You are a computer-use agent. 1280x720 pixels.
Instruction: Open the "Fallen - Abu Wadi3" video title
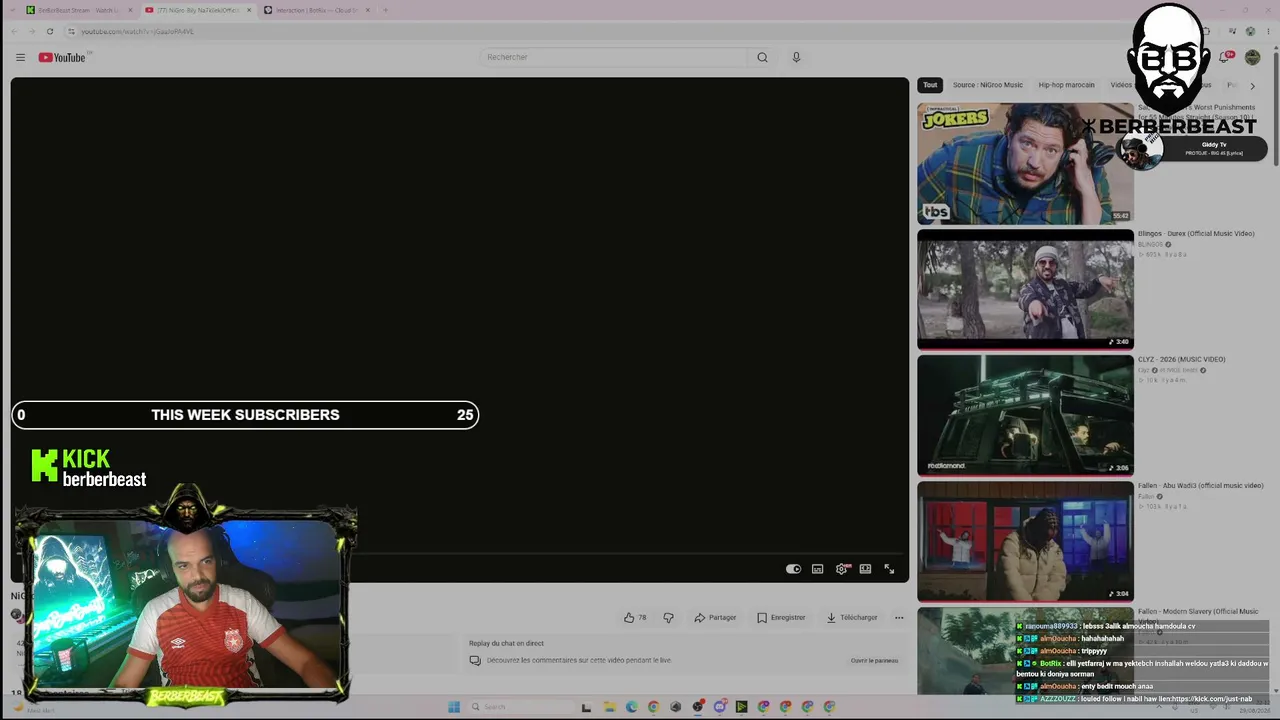coord(1201,485)
